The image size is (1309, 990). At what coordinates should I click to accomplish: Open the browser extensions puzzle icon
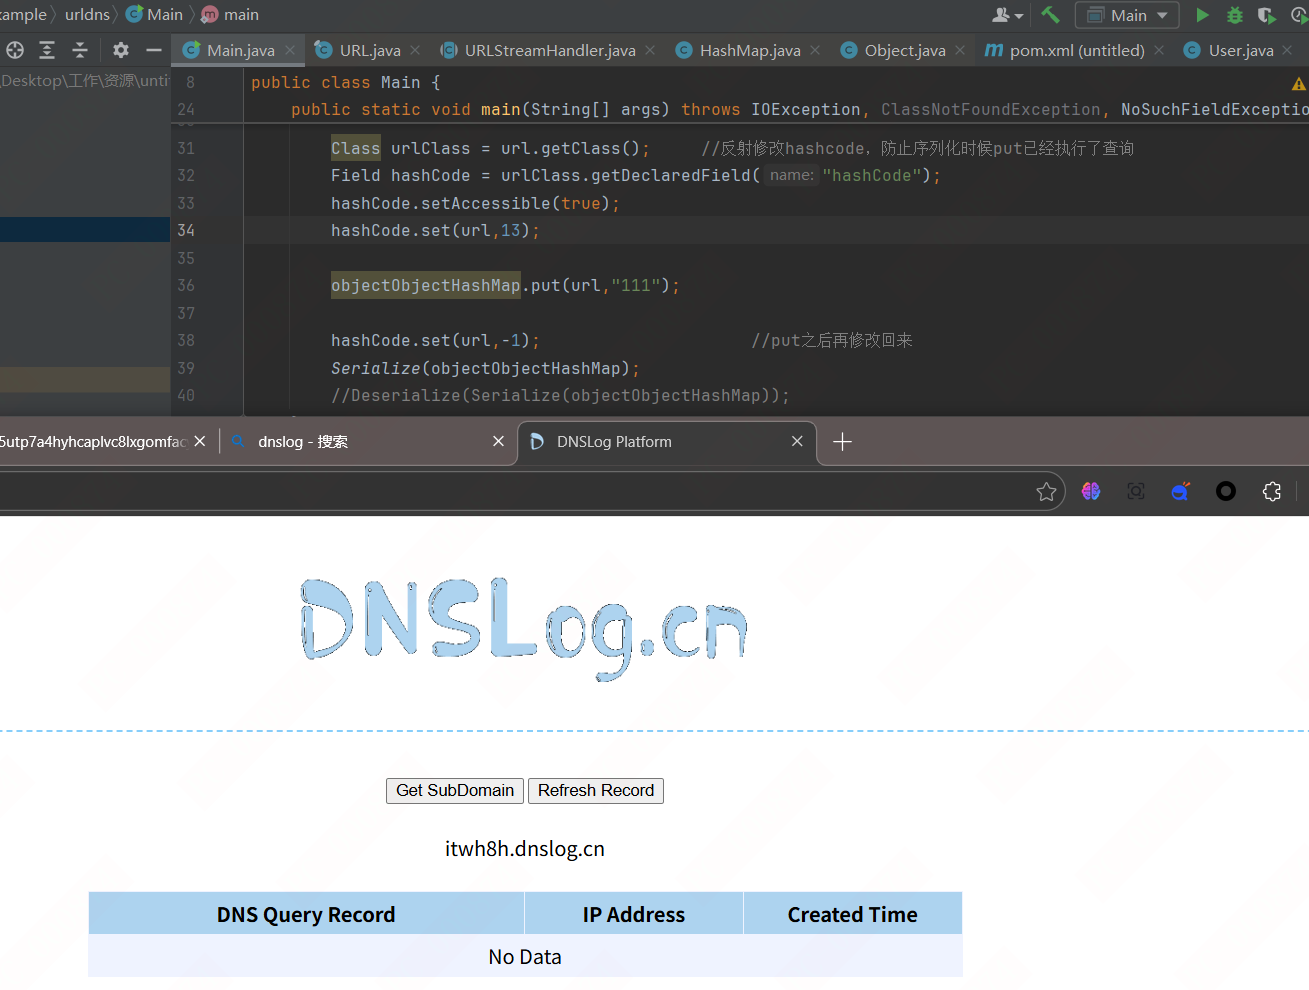pos(1272,491)
